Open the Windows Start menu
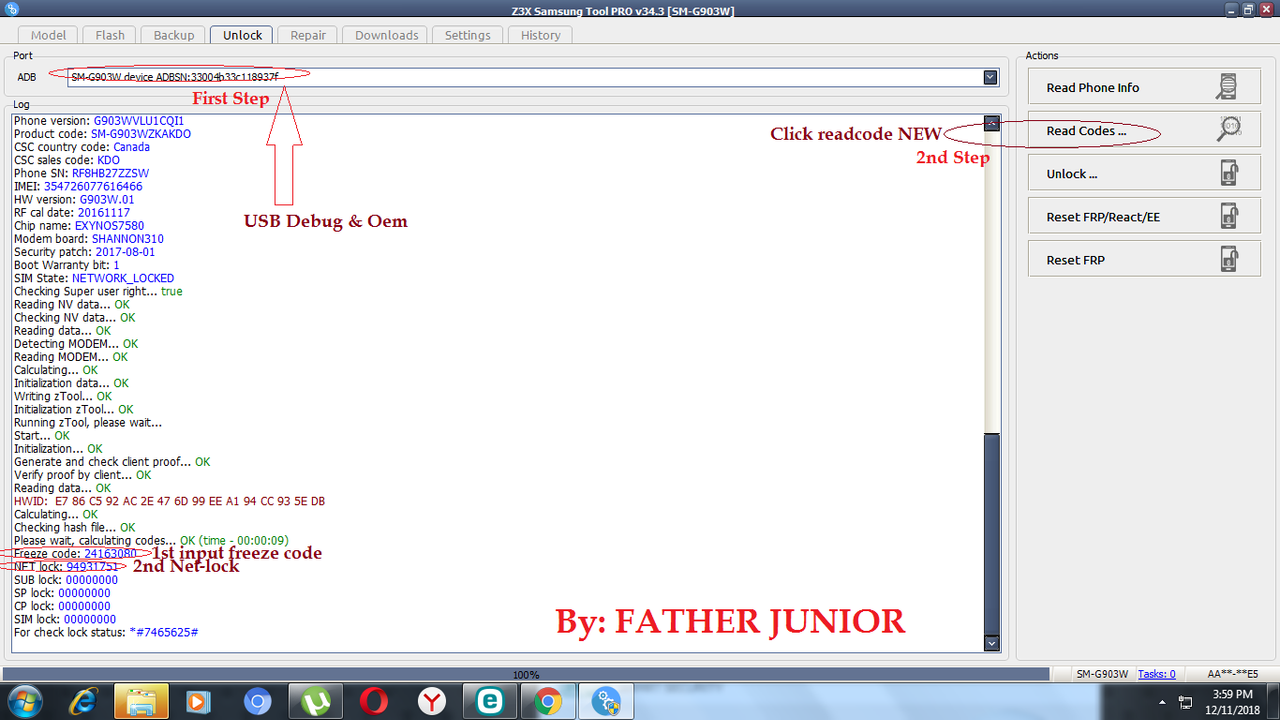The height and width of the screenshot is (720, 1280). 24,702
